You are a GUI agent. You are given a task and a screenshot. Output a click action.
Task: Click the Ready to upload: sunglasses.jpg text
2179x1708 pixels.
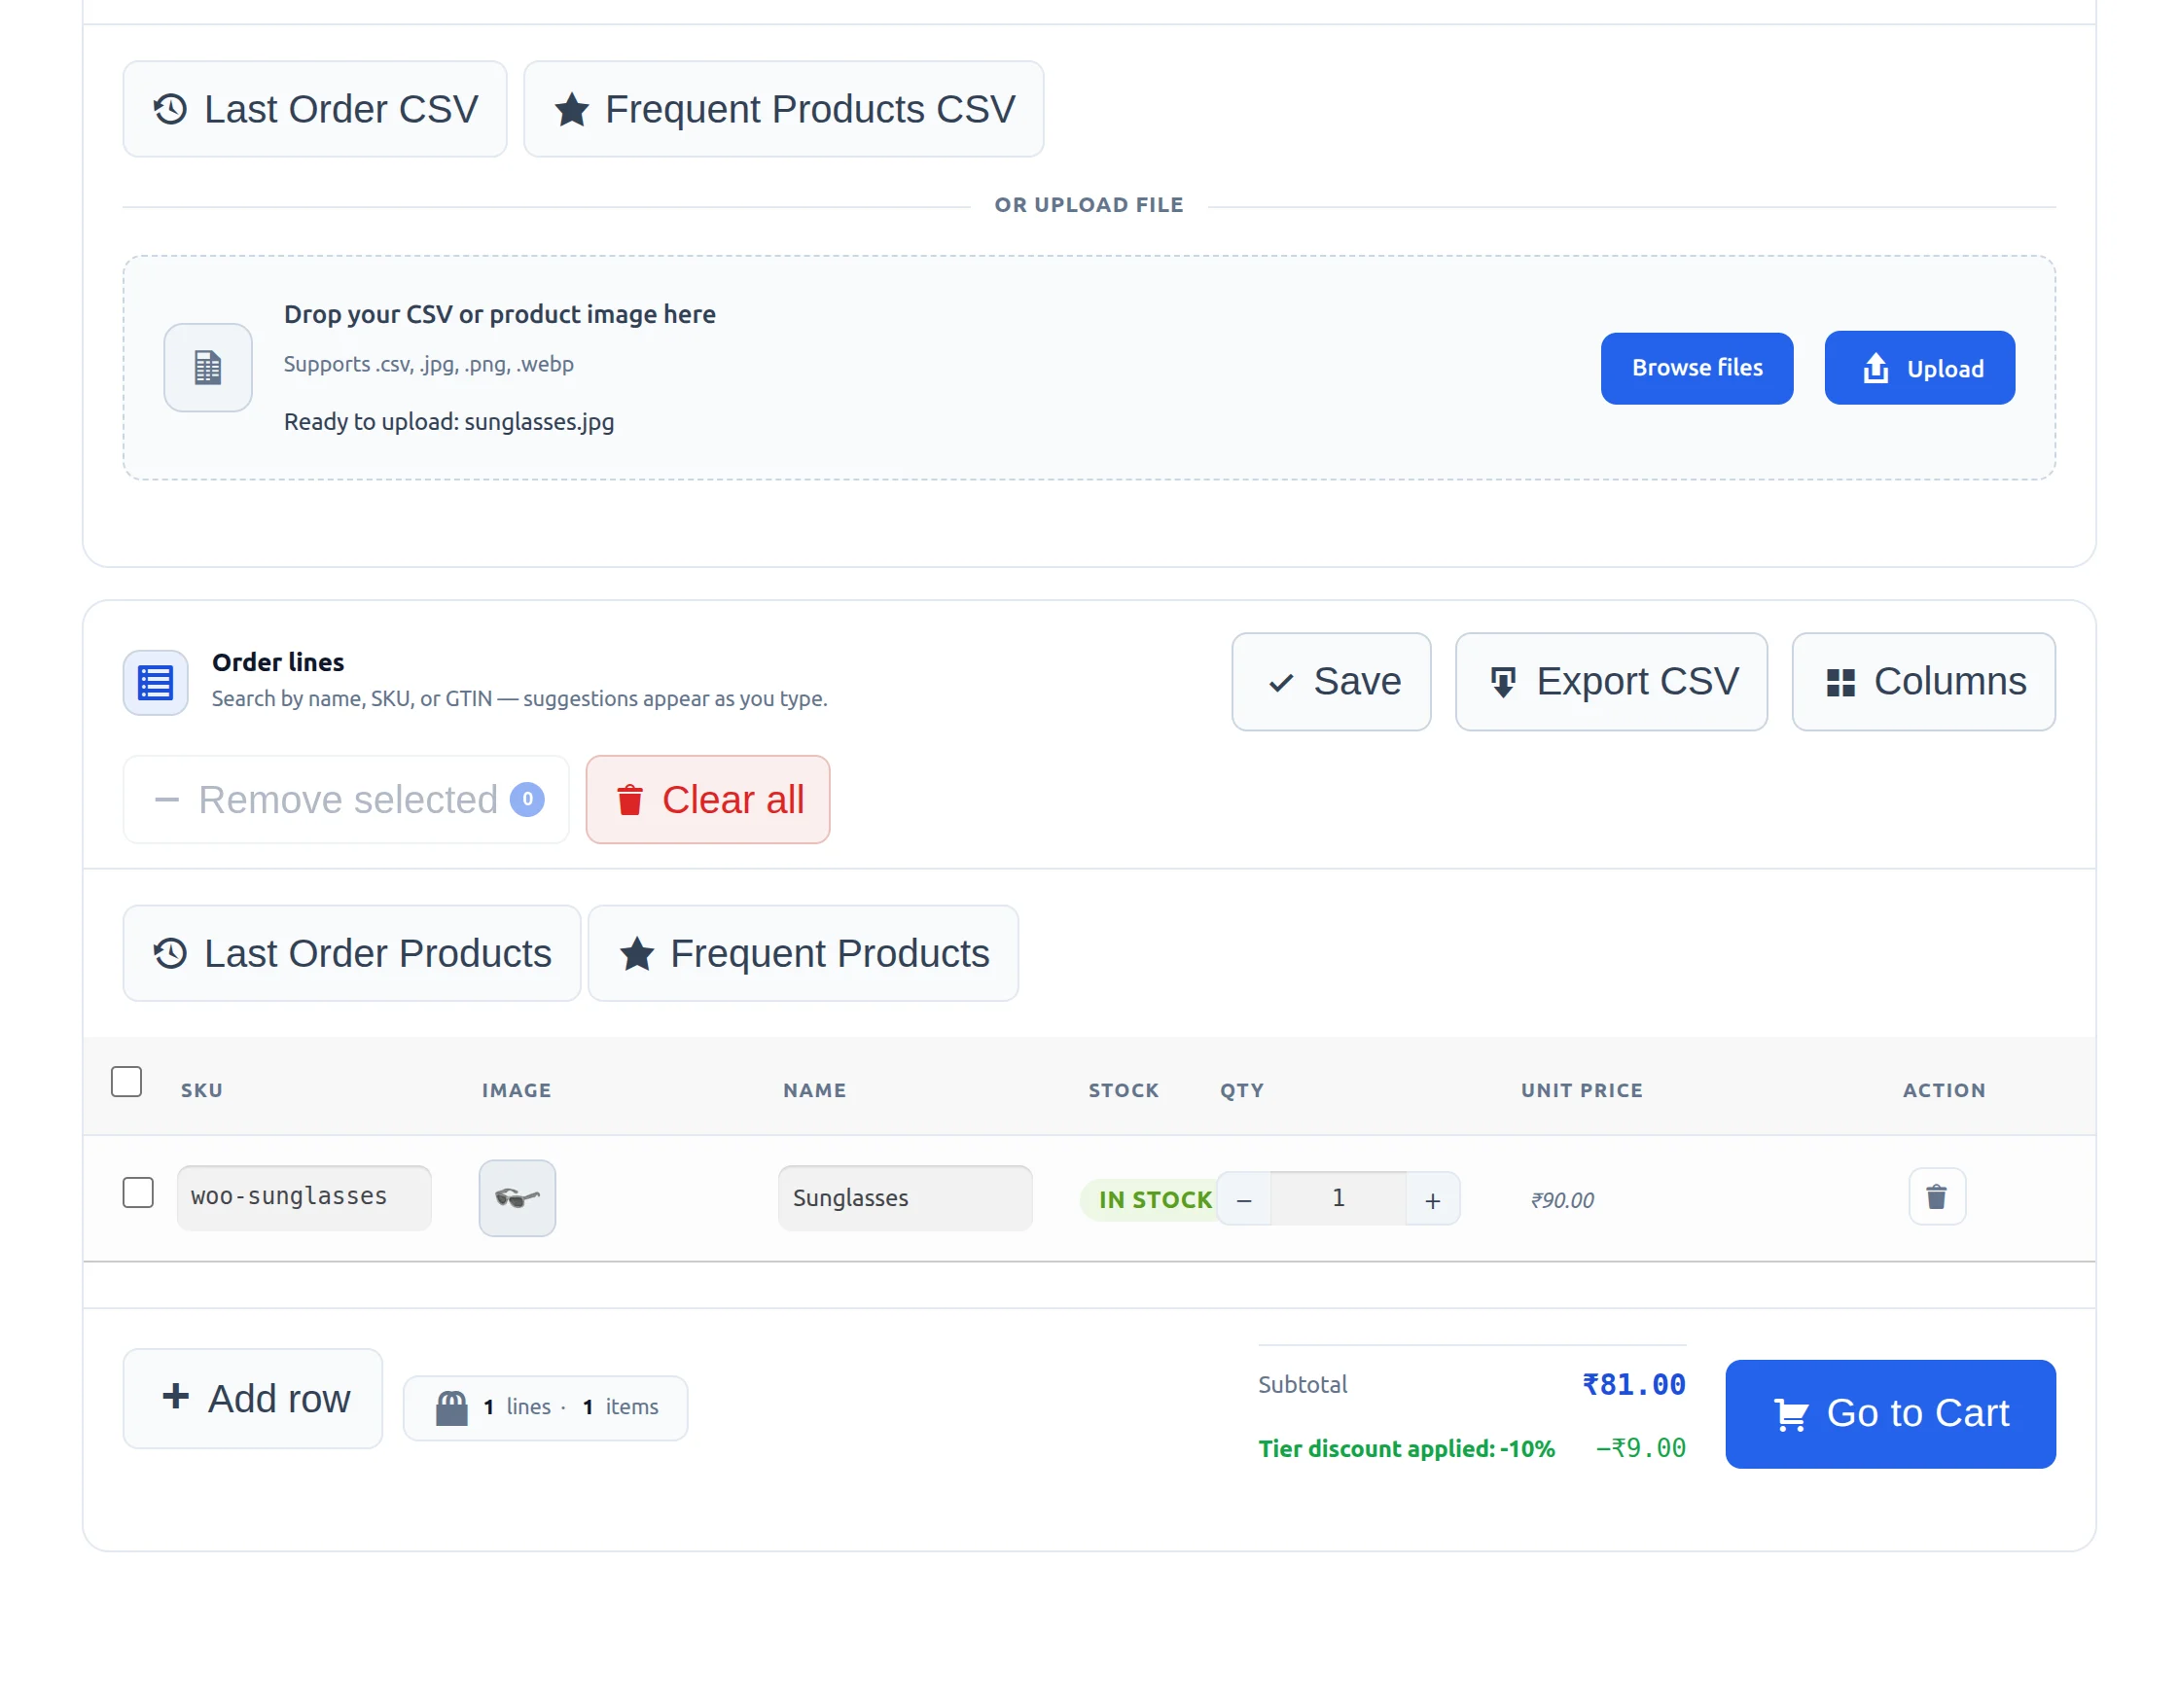pos(448,422)
